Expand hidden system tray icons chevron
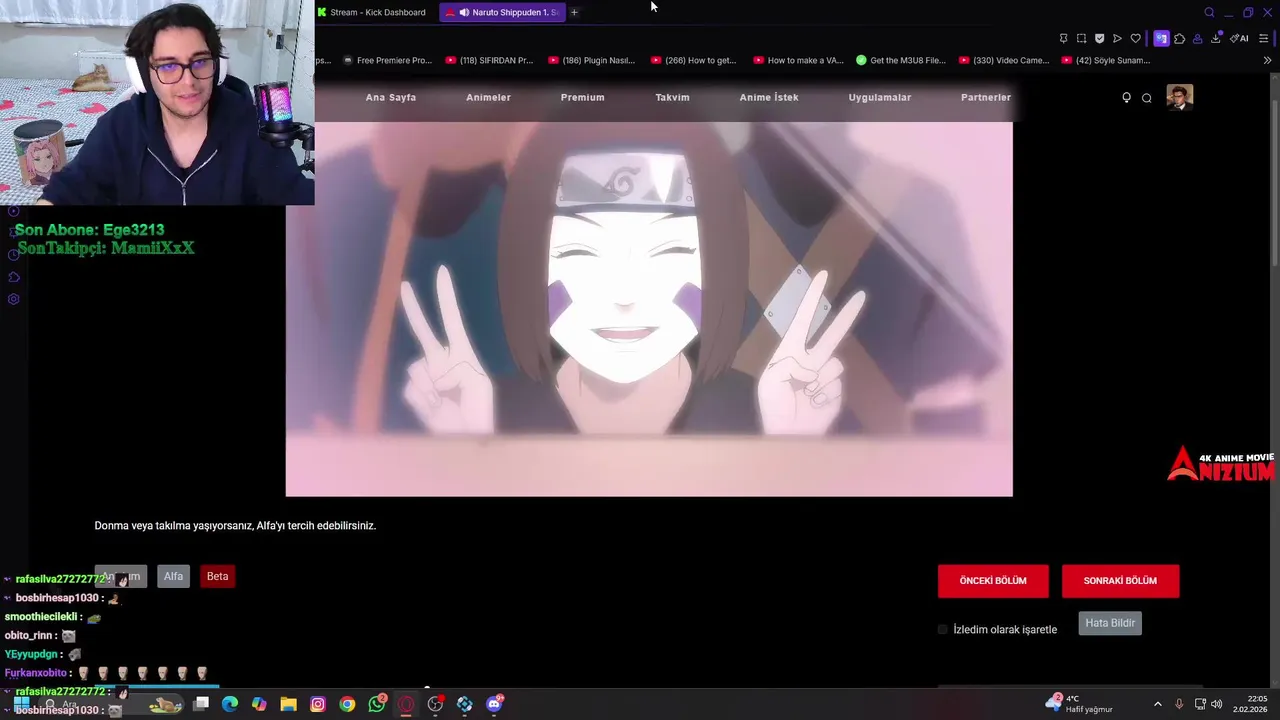This screenshot has width=1280, height=720. 1158,704
